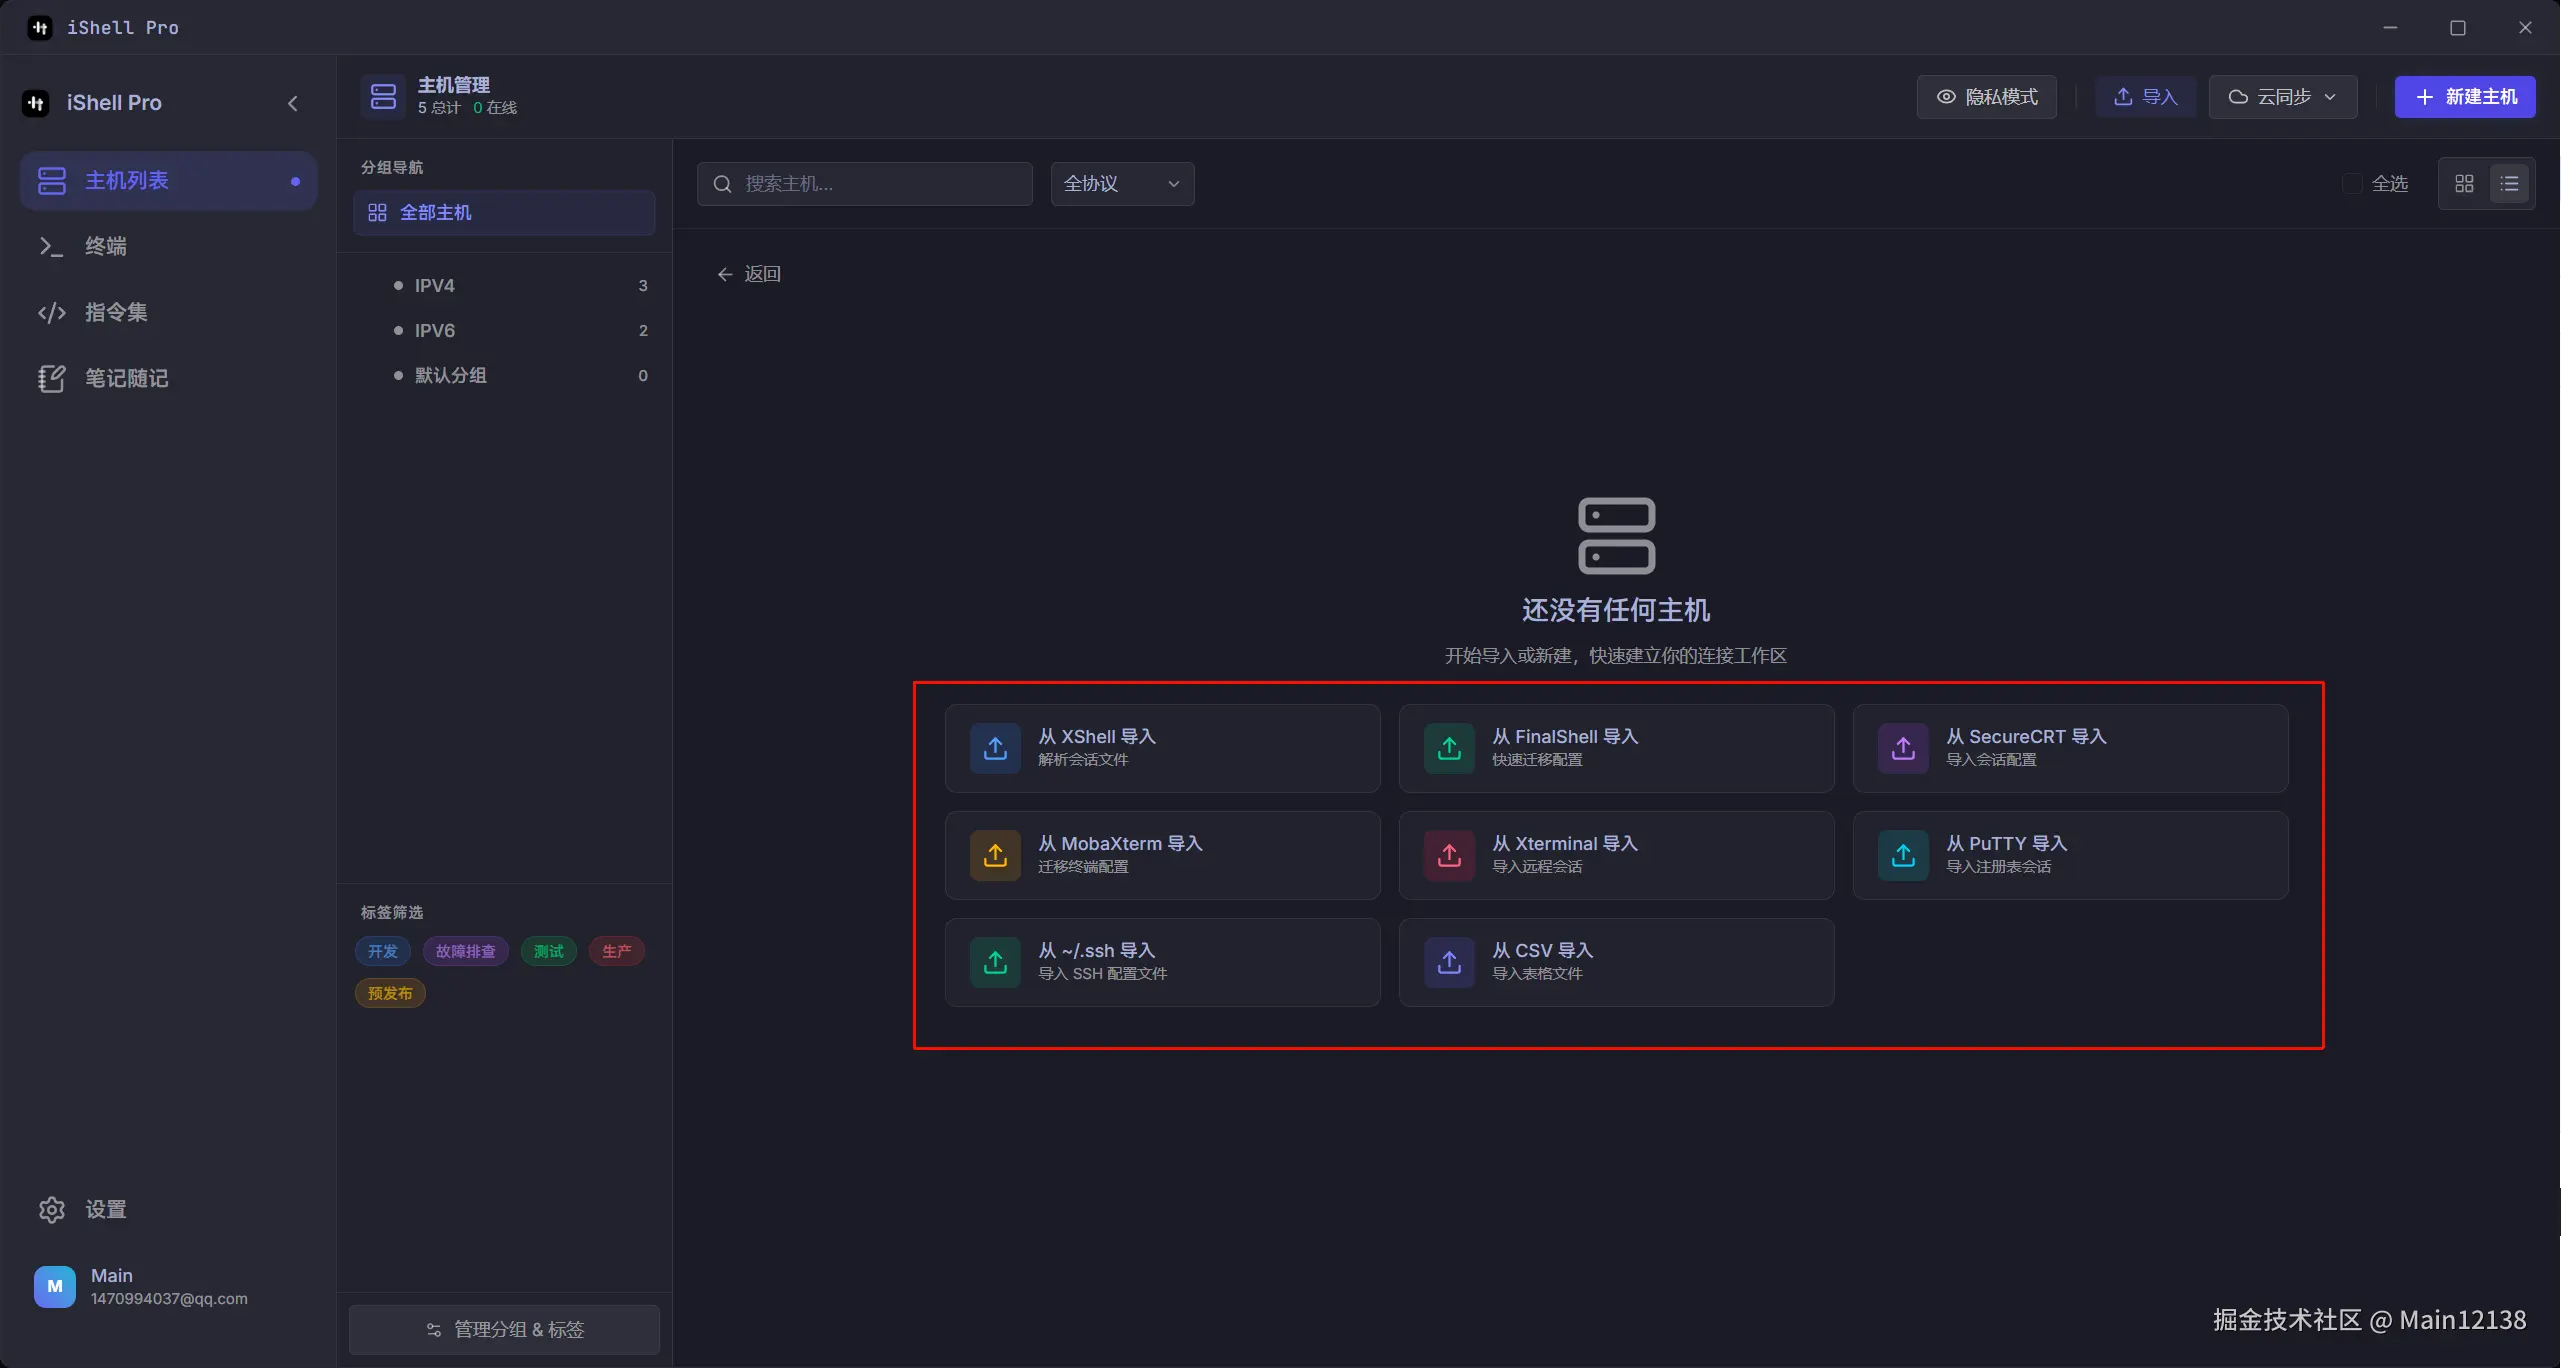The image size is (2561, 1368).
Task: Click the FinalShell import upload icon
Action: coord(1449,748)
